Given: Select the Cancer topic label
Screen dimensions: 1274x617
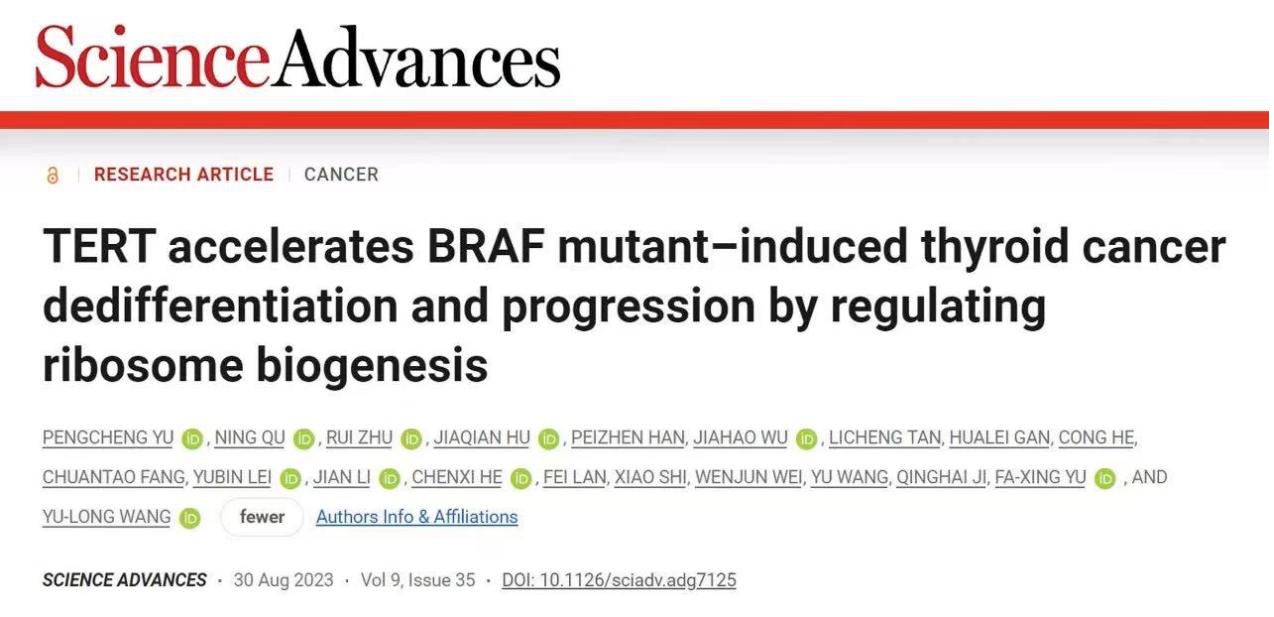Looking at the screenshot, I should point(341,174).
